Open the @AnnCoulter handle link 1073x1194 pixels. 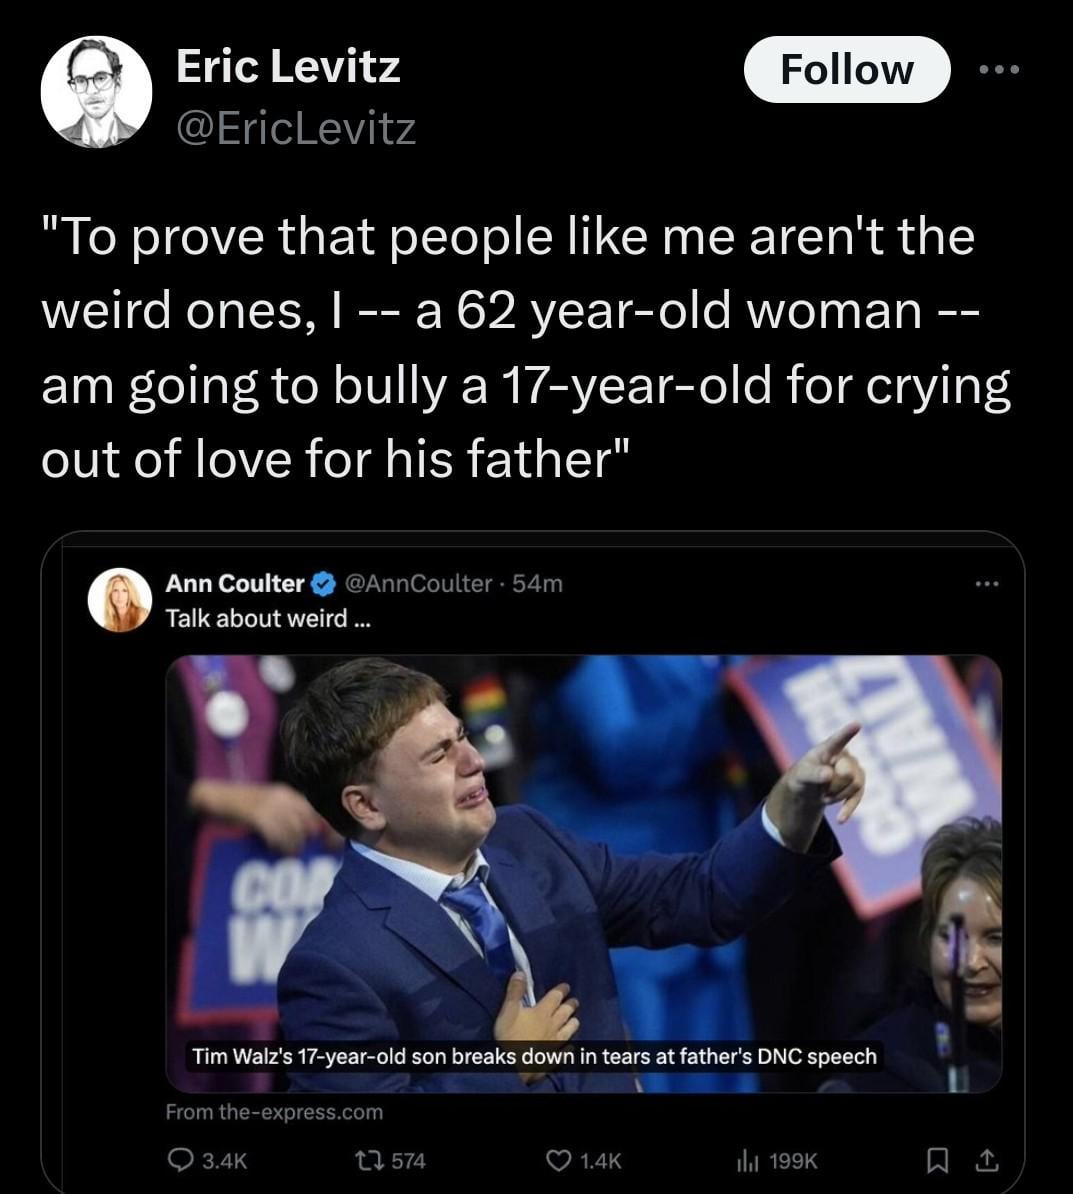coord(418,583)
